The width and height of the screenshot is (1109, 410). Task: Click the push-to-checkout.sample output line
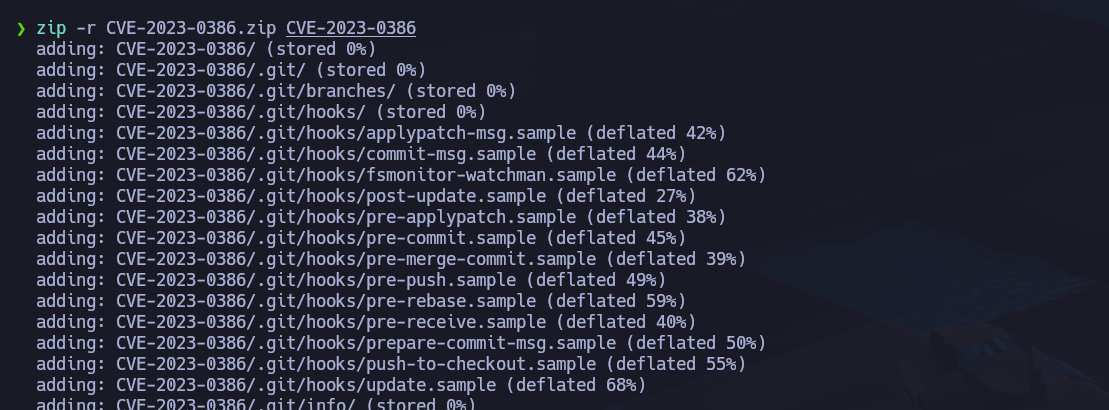coord(390,364)
